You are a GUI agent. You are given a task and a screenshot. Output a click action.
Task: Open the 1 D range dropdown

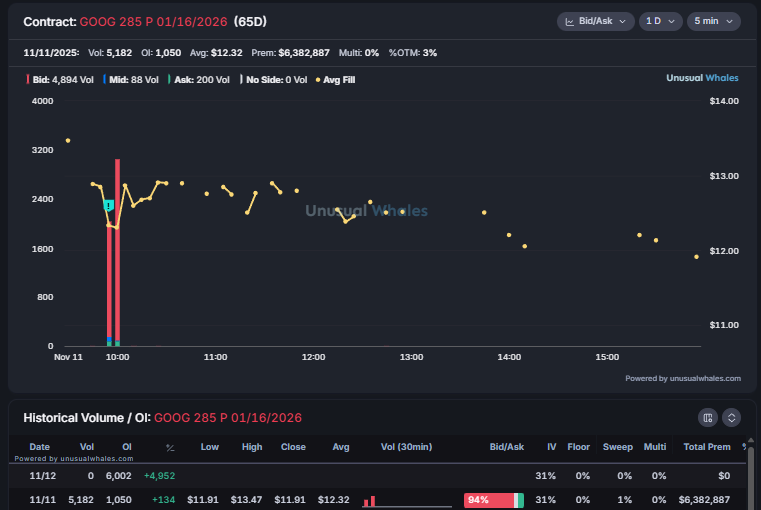point(659,21)
